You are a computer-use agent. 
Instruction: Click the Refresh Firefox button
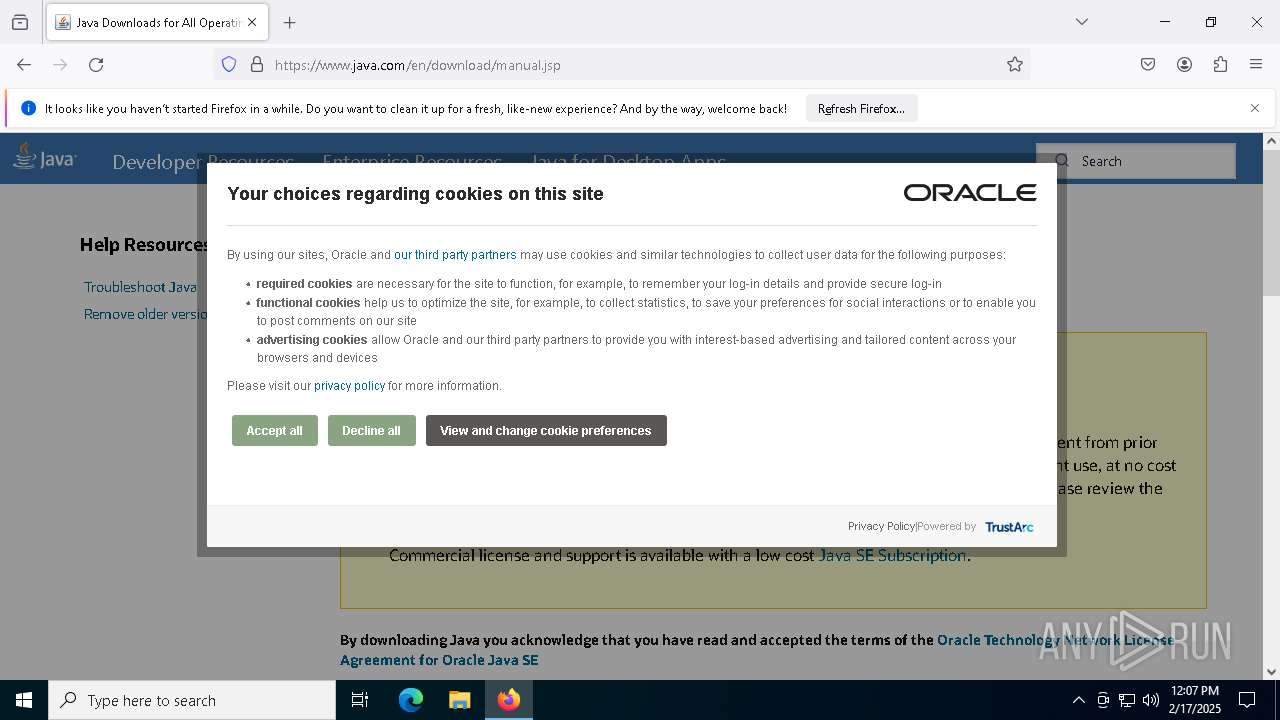(x=861, y=109)
